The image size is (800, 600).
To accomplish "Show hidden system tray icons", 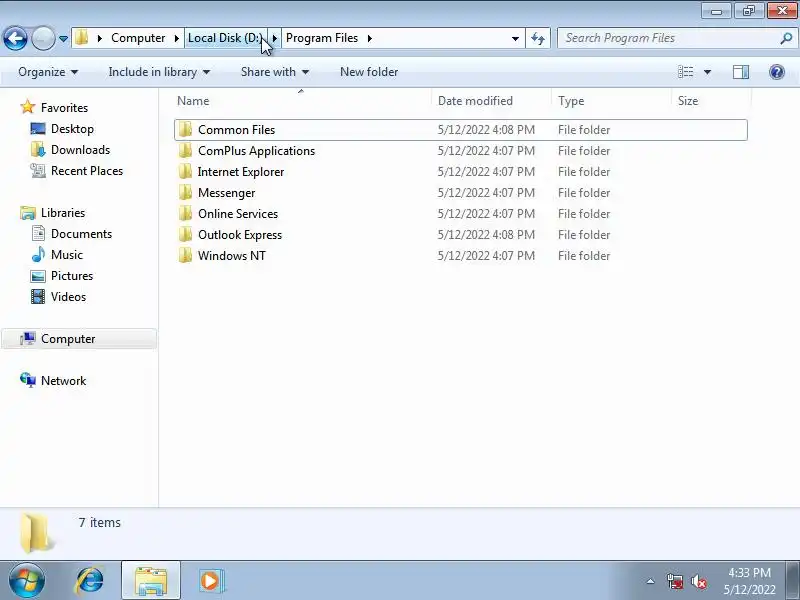I will tap(651, 581).
